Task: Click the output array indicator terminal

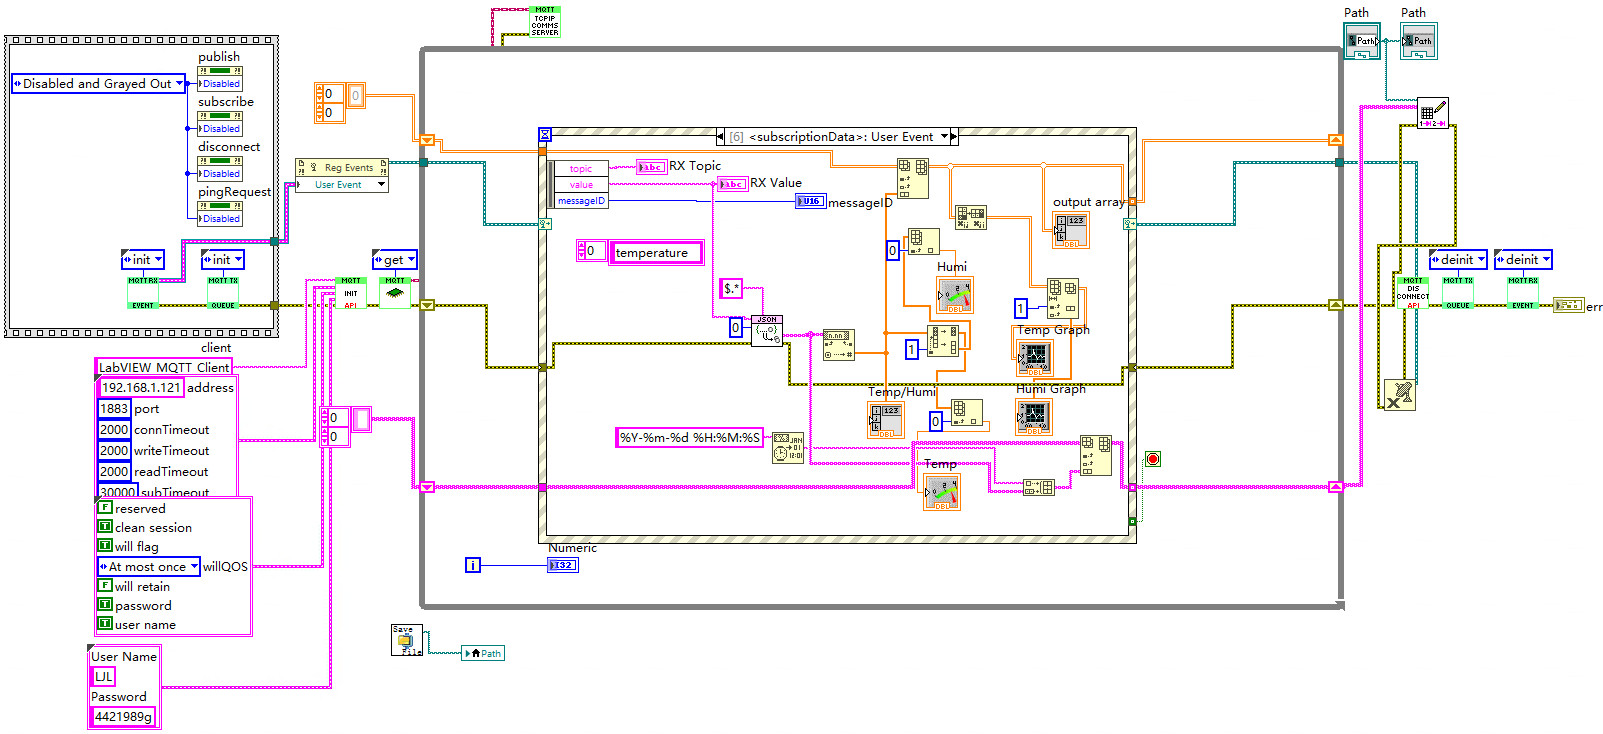Action: (x=1071, y=229)
